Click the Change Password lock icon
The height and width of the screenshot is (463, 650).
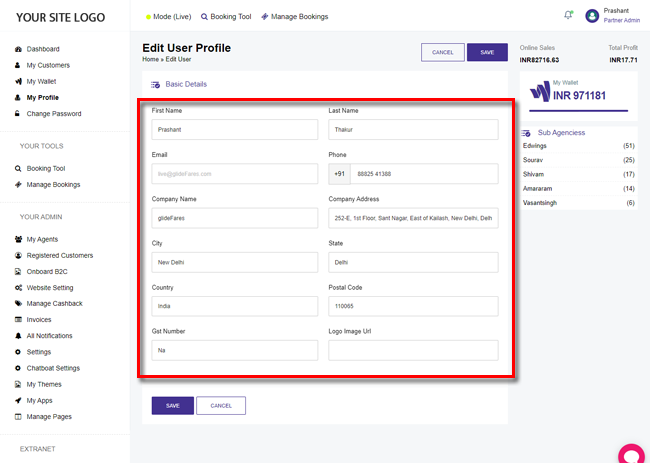pyautogui.click(x=18, y=114)
